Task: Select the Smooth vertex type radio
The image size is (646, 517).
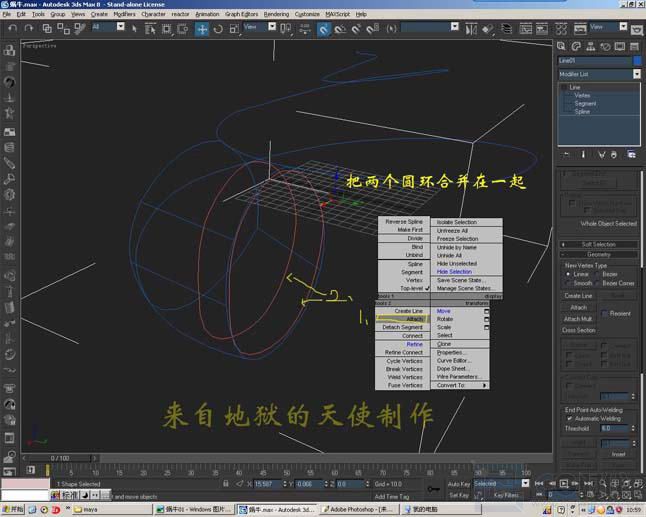Action: tap(568, 283)
